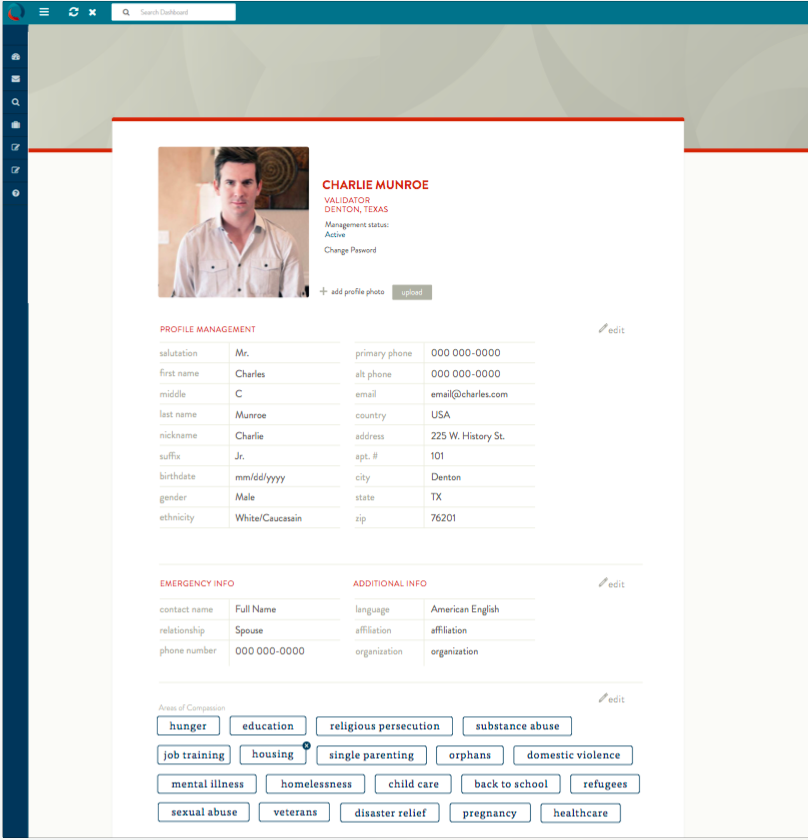Click the Active management status
808x840 pixels.
pos(335,235)
